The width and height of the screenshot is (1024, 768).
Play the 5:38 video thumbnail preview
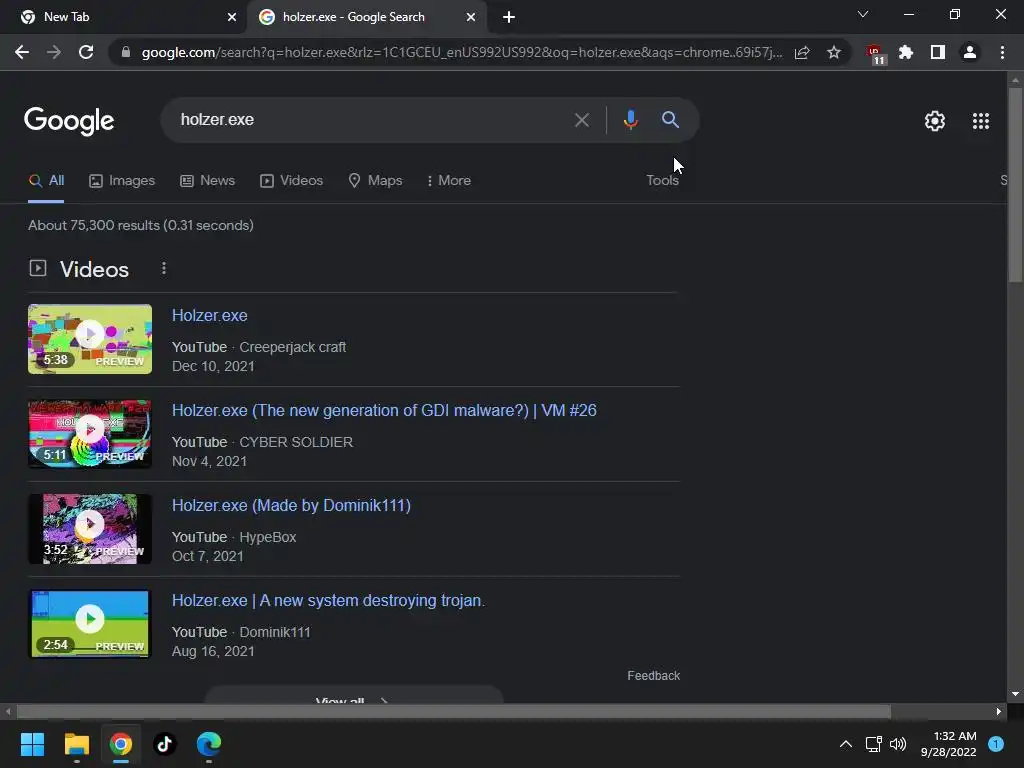(x=90, y=339)
